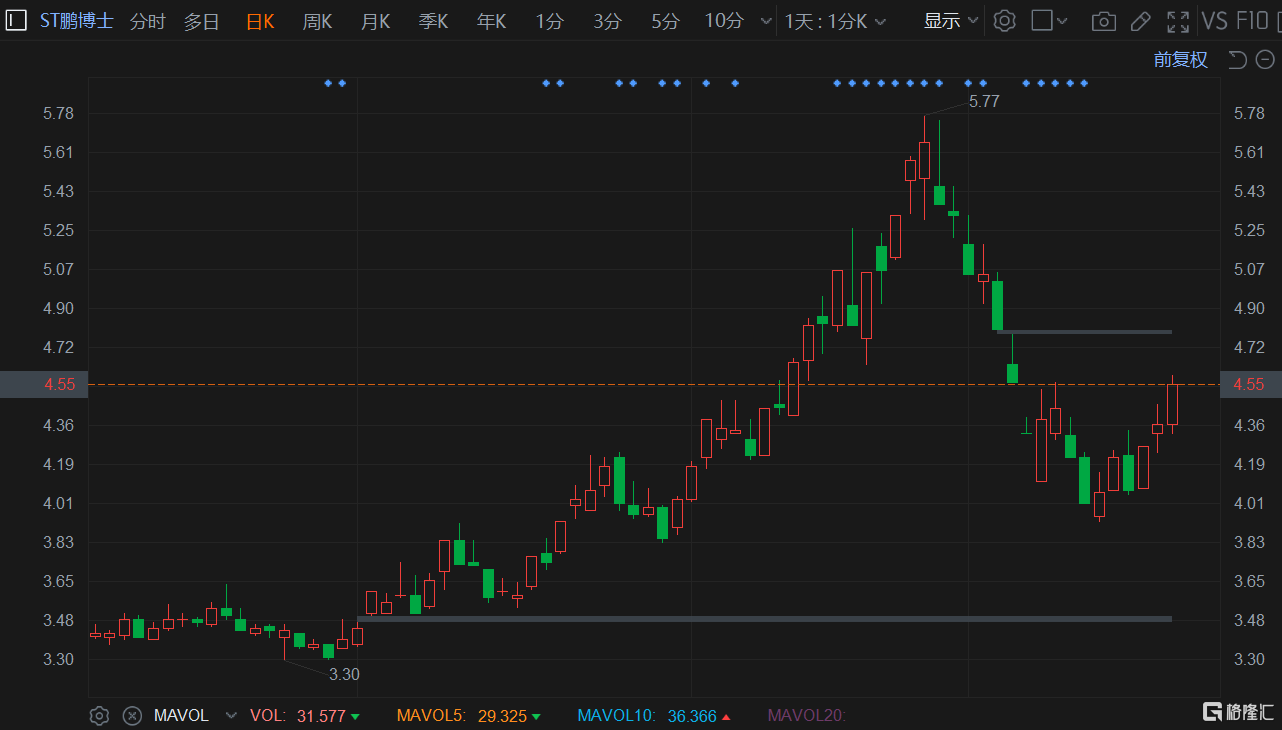Click the VOL: 31.577 value

(x=305, y=716)
